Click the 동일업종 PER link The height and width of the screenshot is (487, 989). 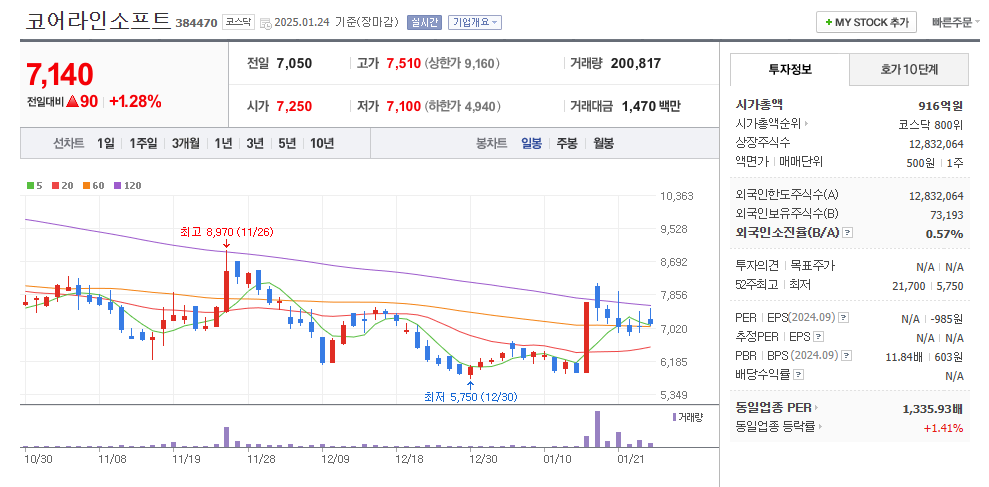pyautogui.click(x=773, y=408)
